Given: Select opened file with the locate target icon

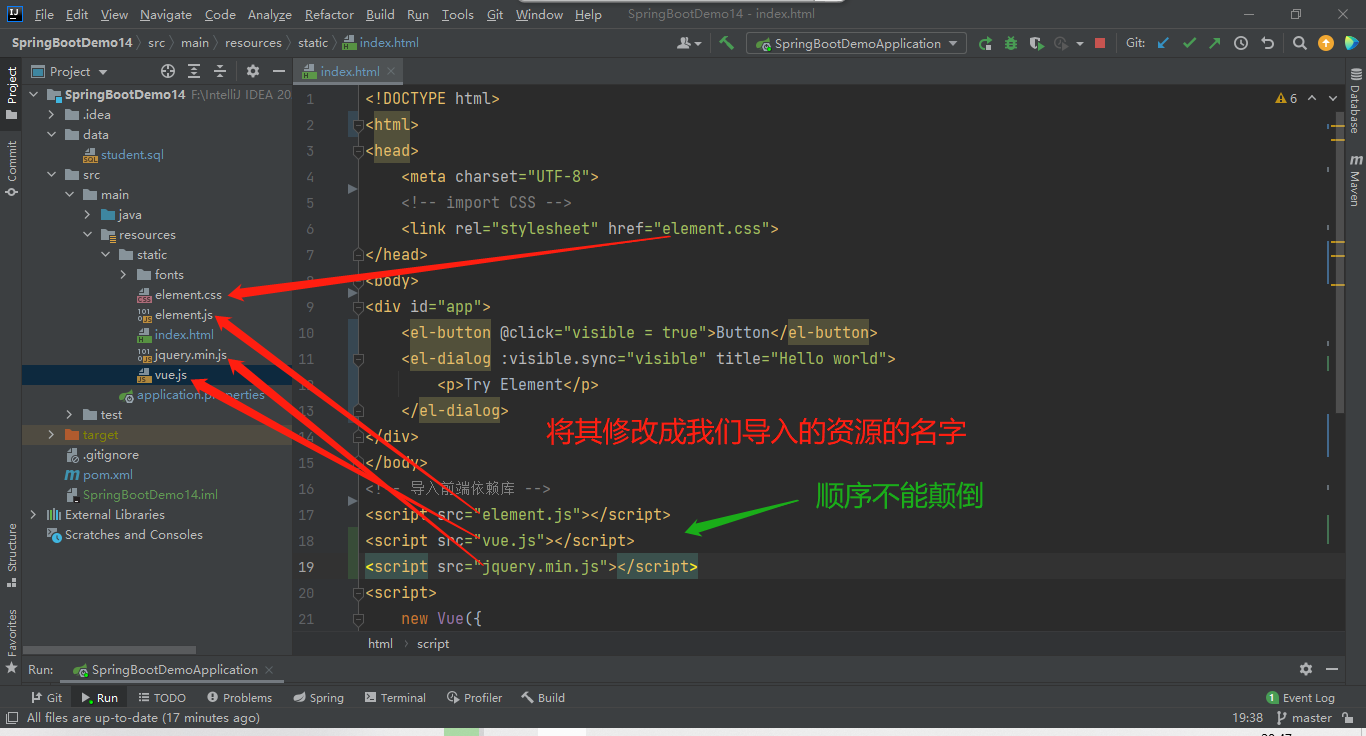Looking at the screenshot, I should point(168,71).
